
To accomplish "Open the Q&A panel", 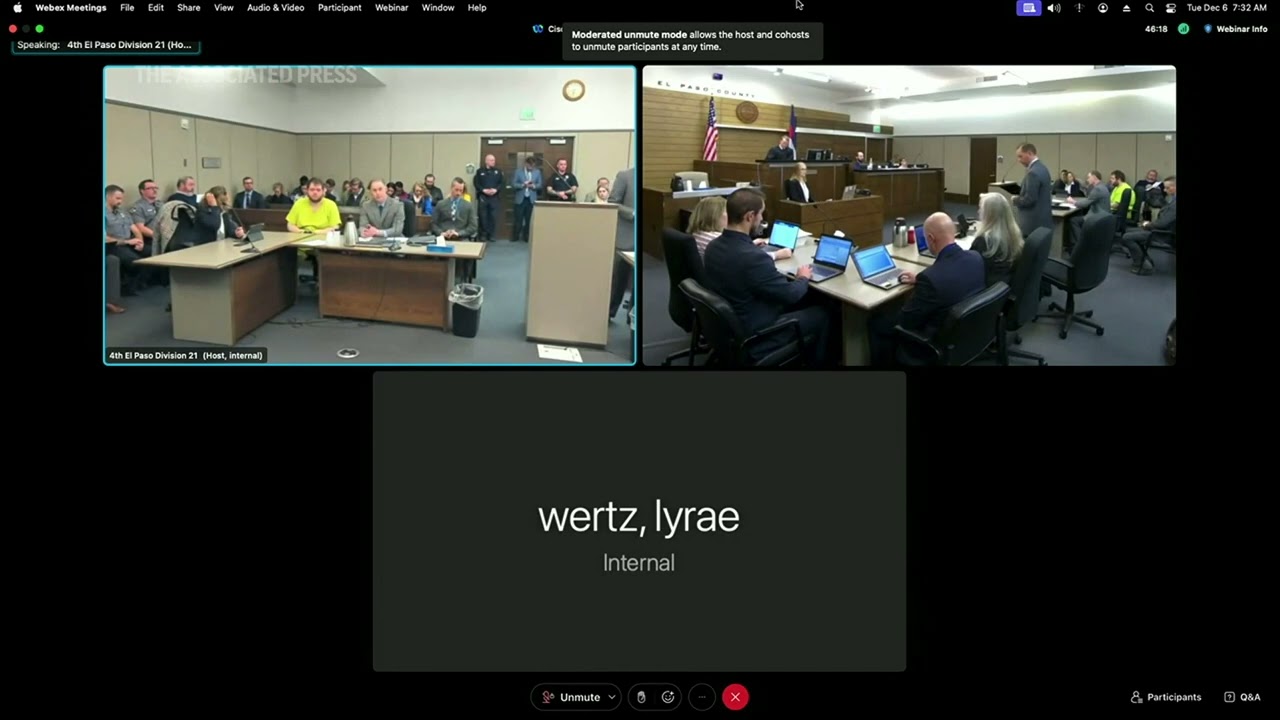I will pos(1243,697).
